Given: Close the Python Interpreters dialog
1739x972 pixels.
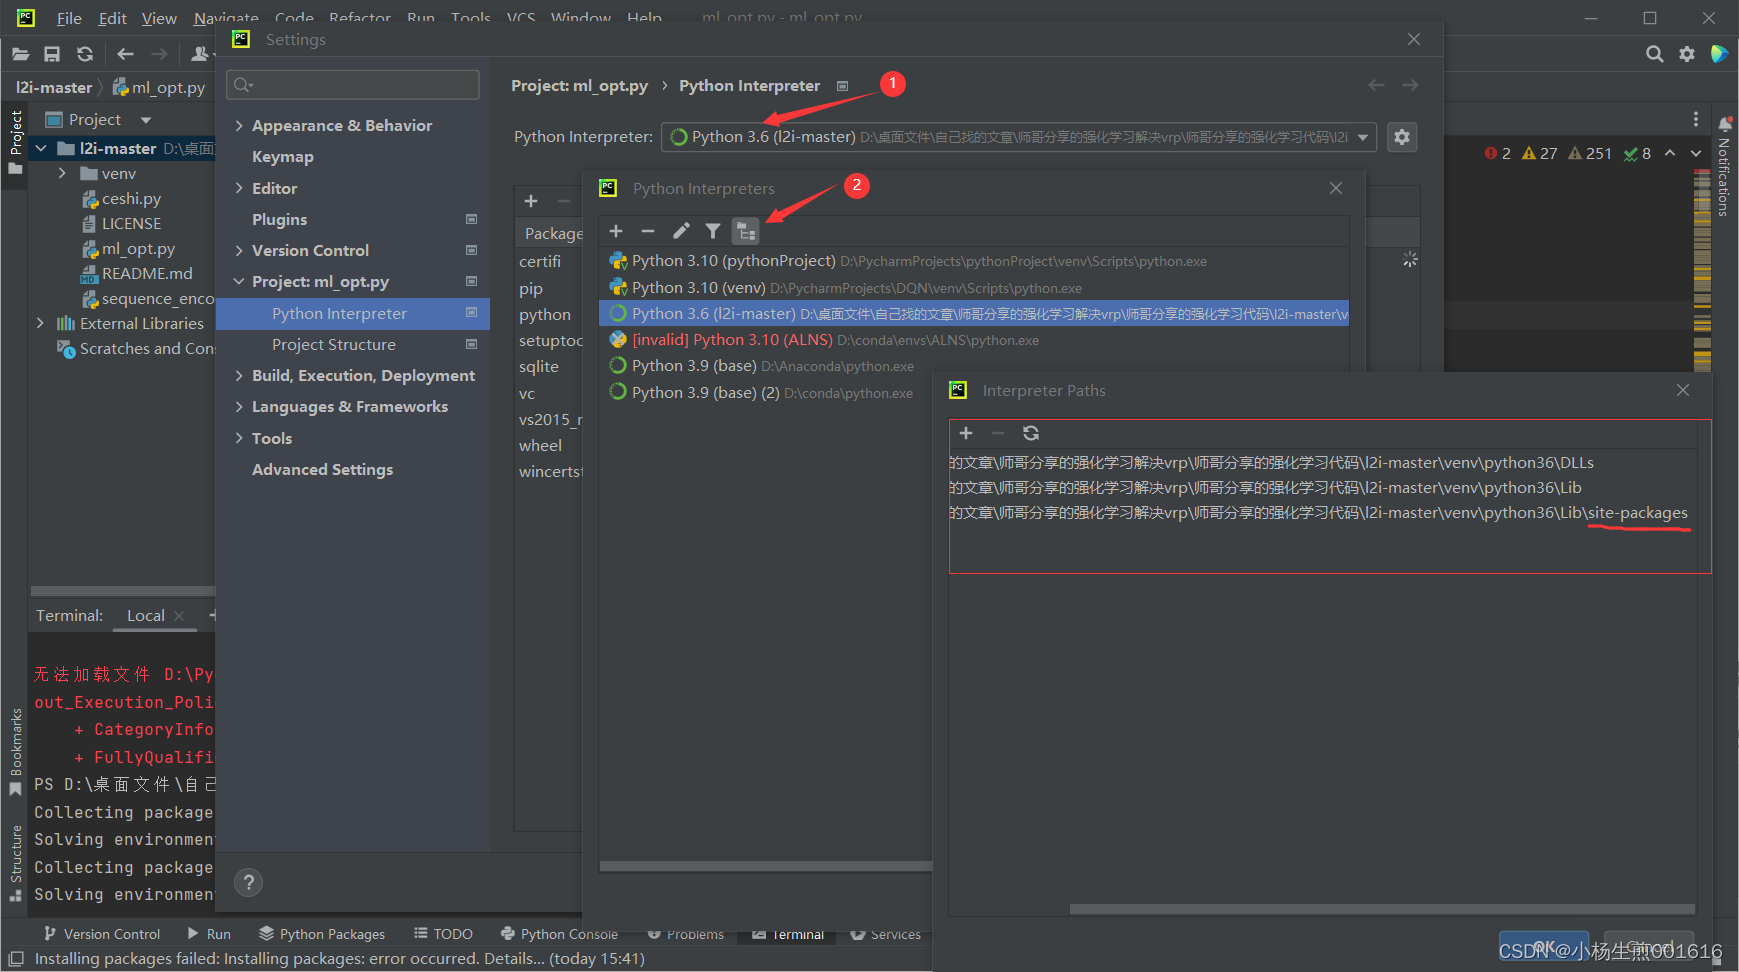Looking at the screenshot, I should point(1336,188).
